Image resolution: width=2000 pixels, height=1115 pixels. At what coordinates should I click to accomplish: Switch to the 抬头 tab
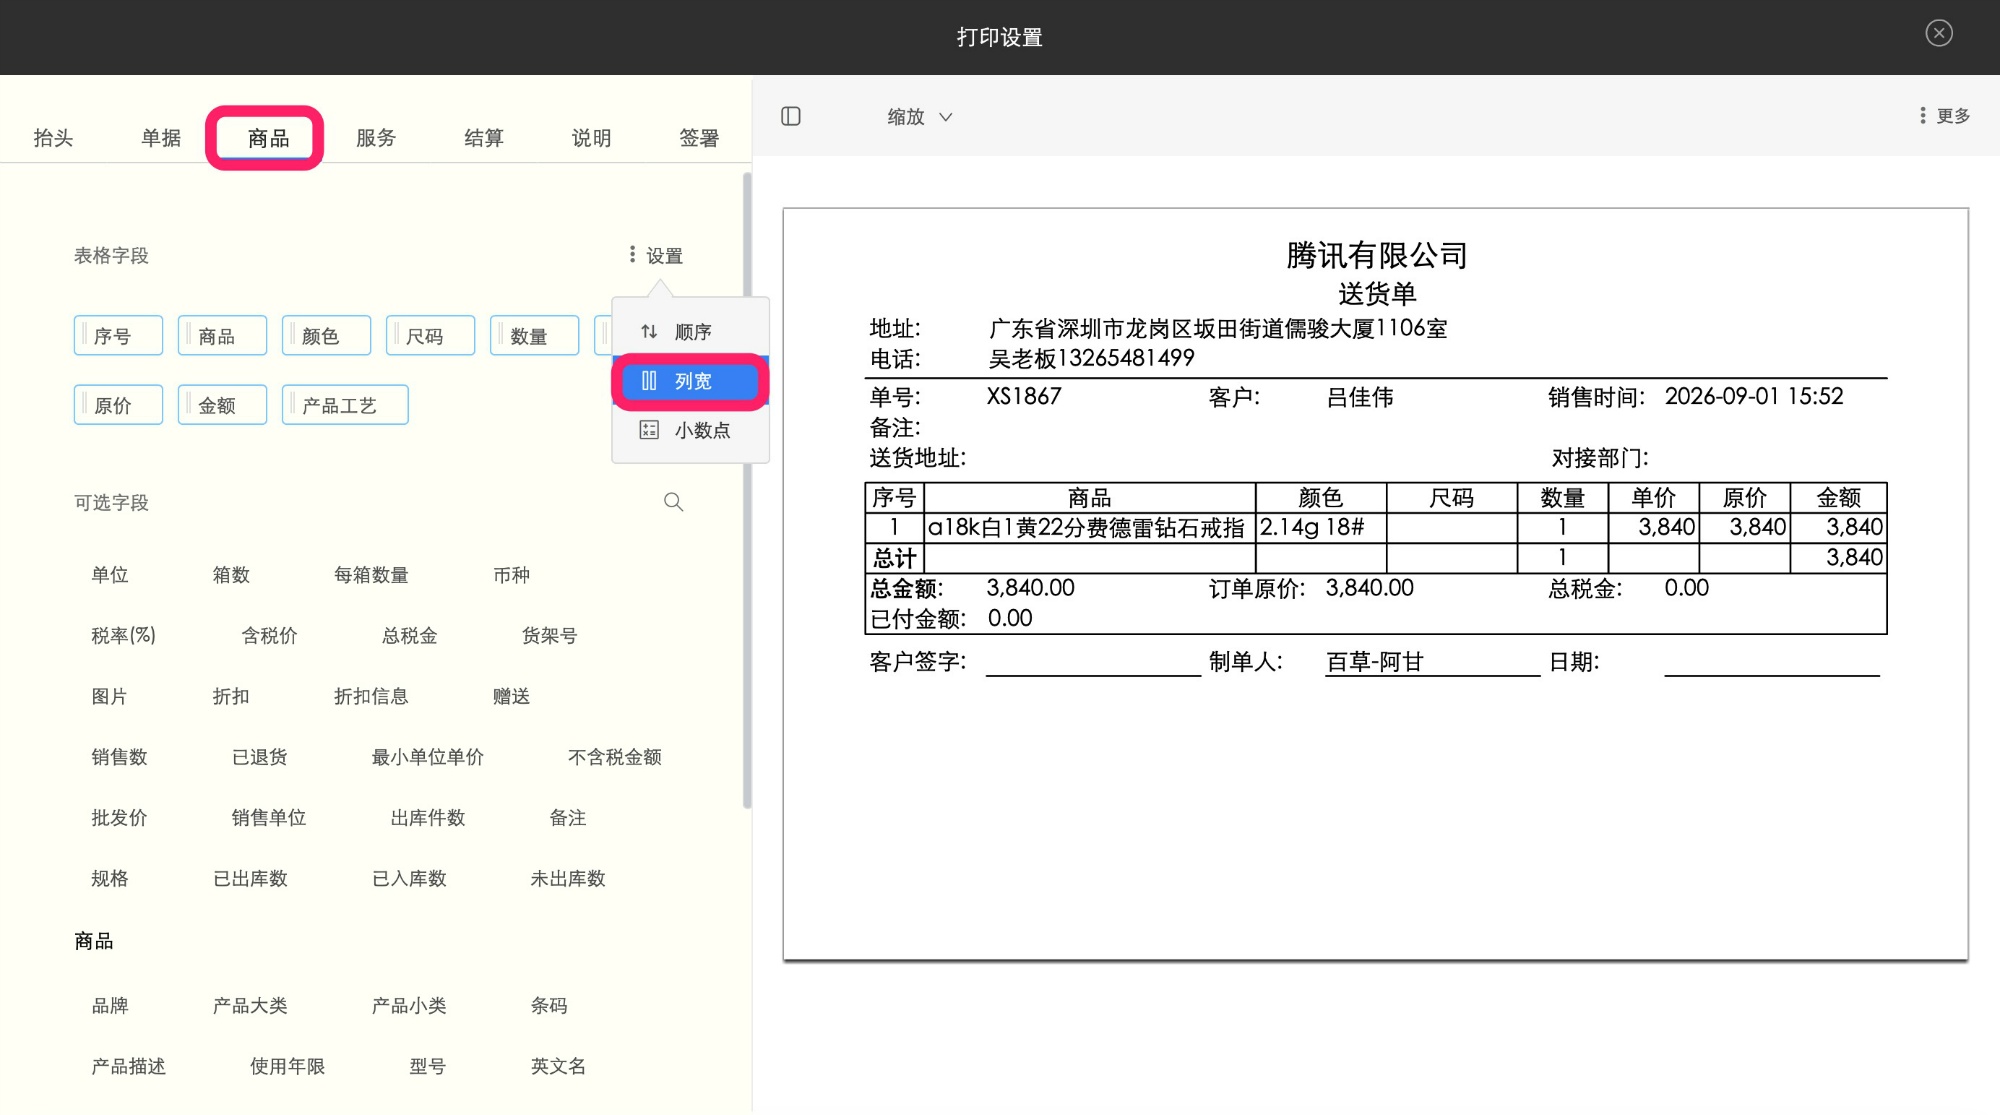[53, 138]
